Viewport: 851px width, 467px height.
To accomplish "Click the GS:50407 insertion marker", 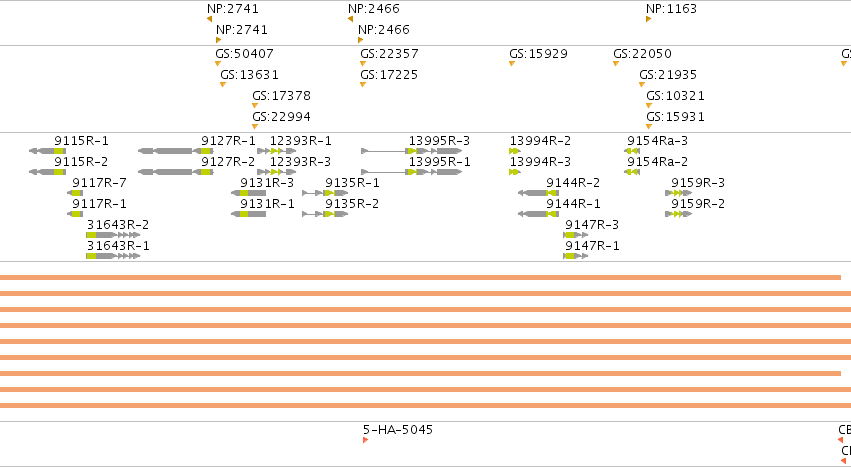I will pos(218,64).
